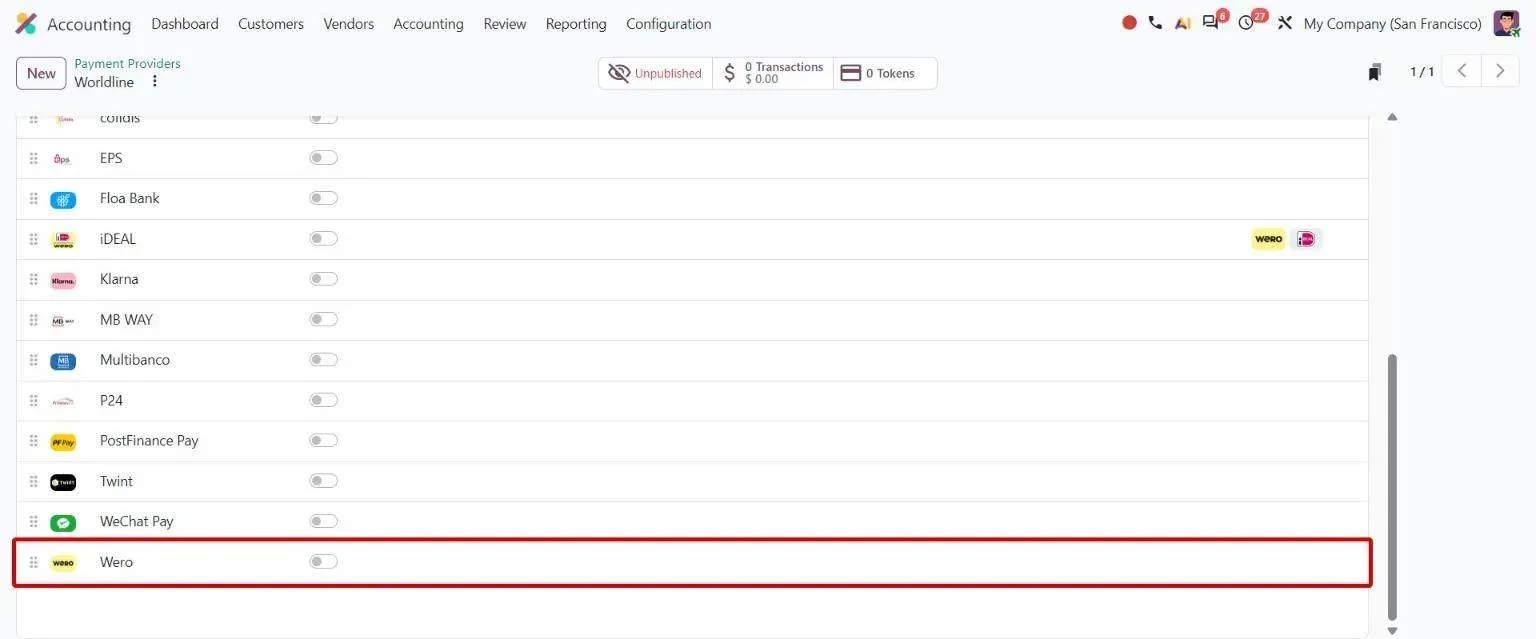1536x639 pixels.
Task: Go back to Payment Providers breadcrumb
Action: click(x=127, y=63)
